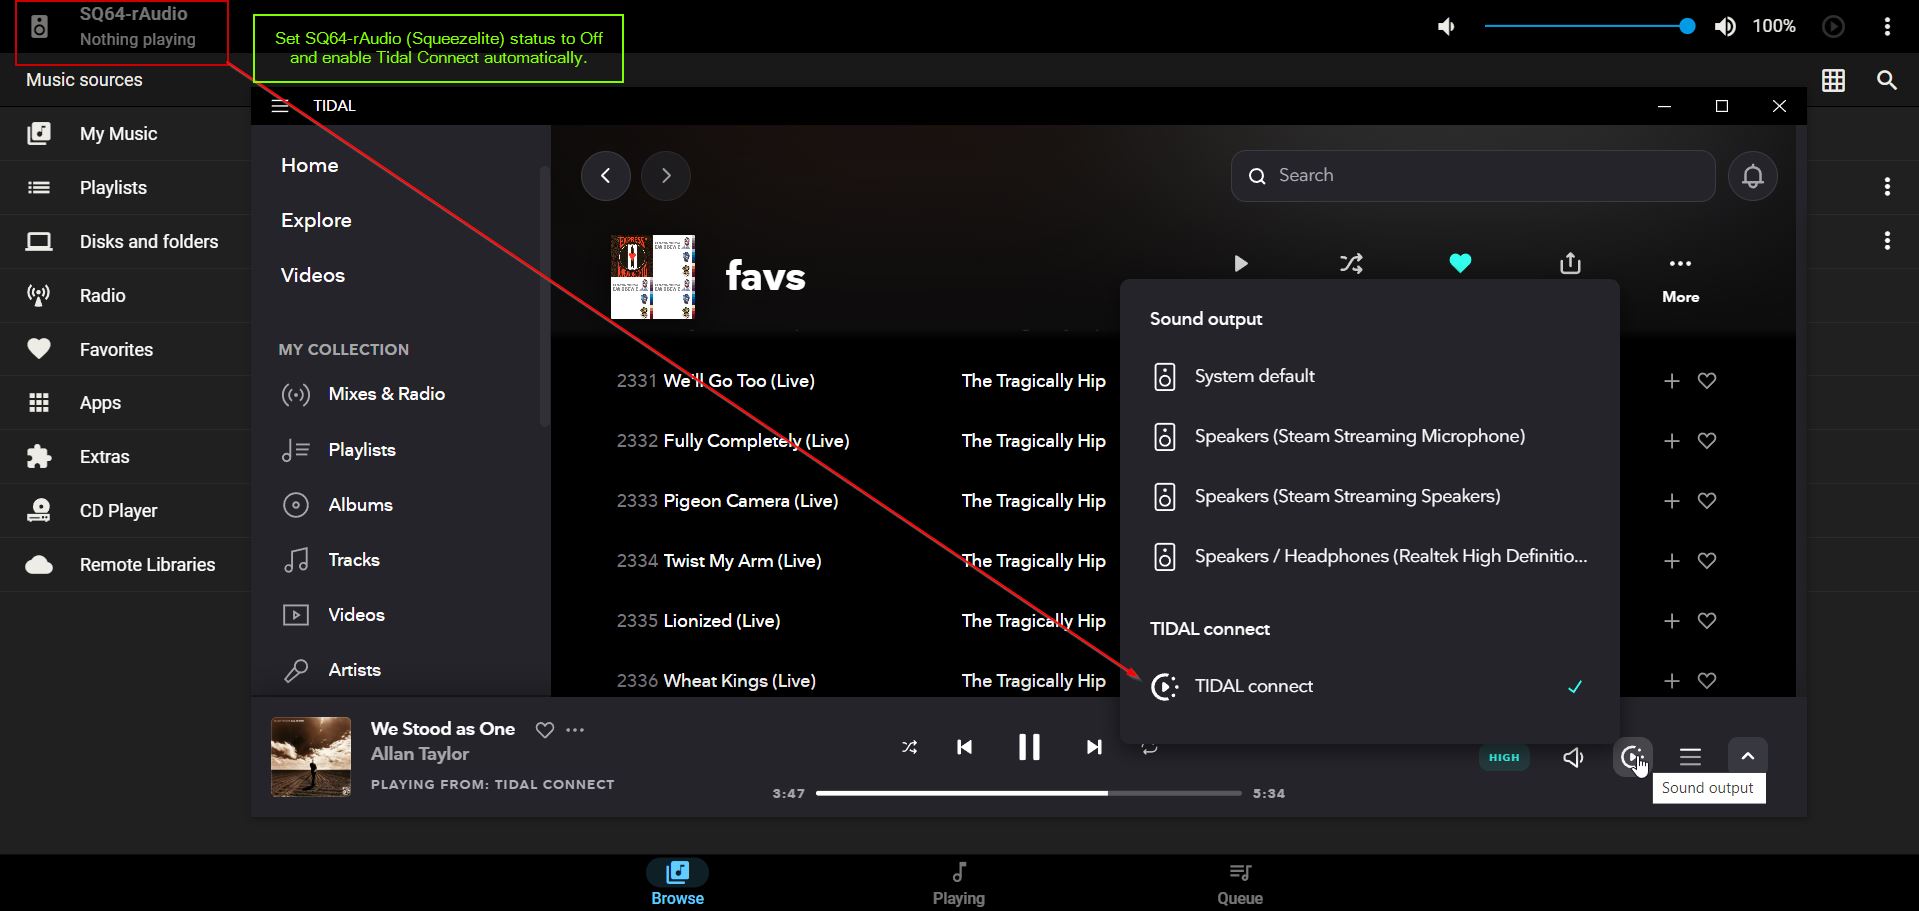1919x911 pixels.
Task: Open Playlists in TIDAL My Collection
Action: click(x=339, y=450)
